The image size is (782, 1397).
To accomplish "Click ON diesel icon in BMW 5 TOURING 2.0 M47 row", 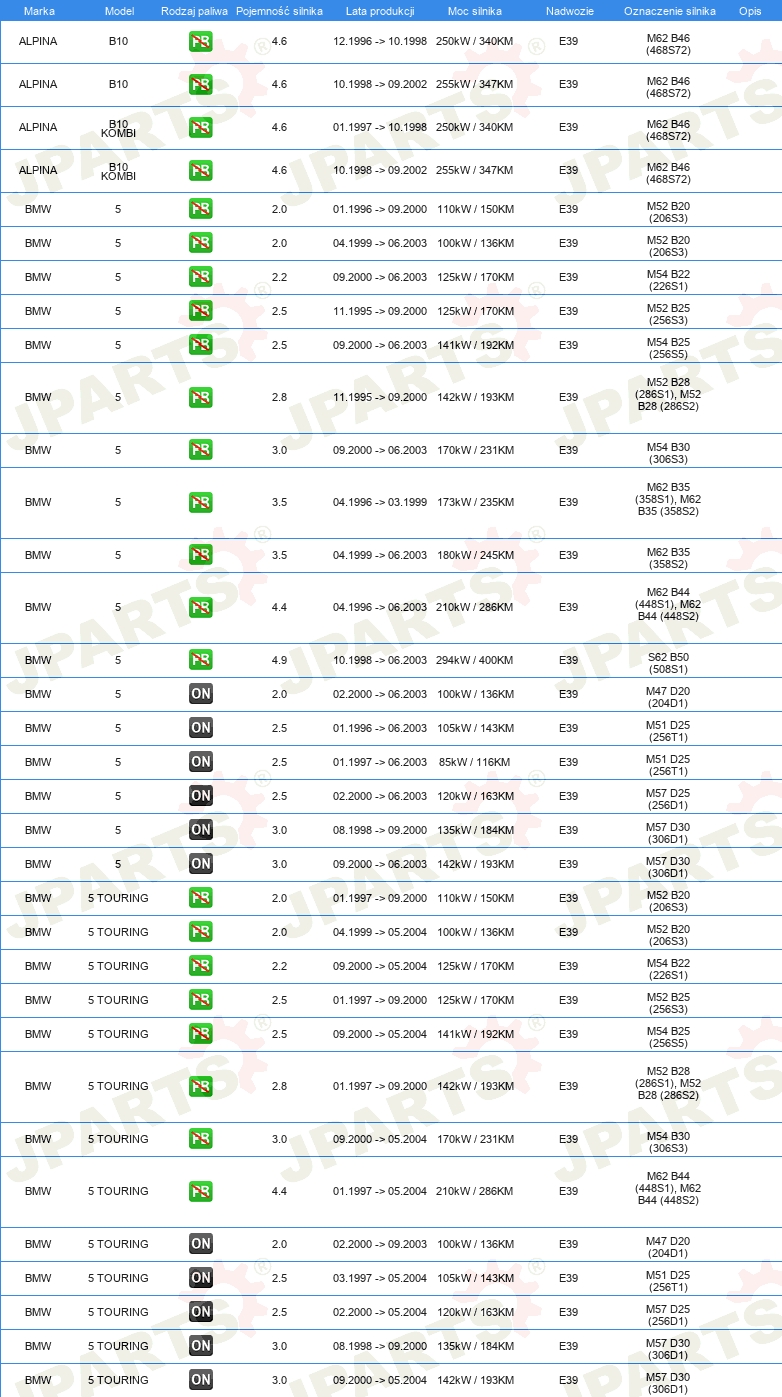I will [200, 1244].
